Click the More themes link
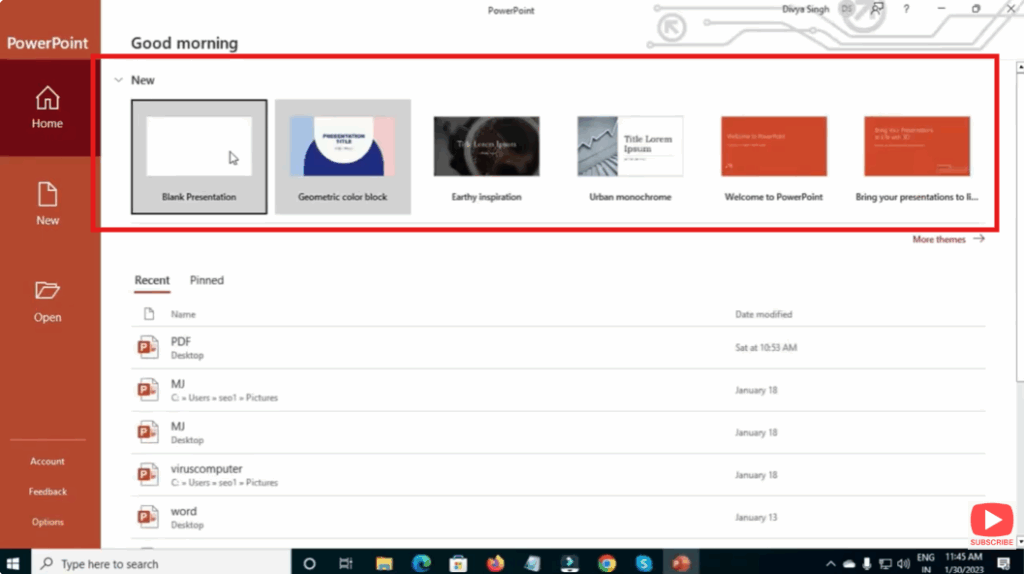The height and width of the screenshot is (574, 1024). click(948, 240)
